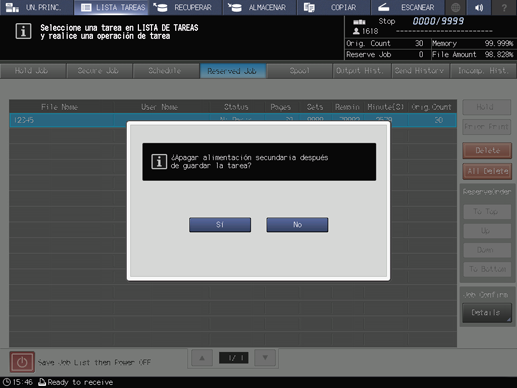Go to next page with down arrow

click(265, 358)
